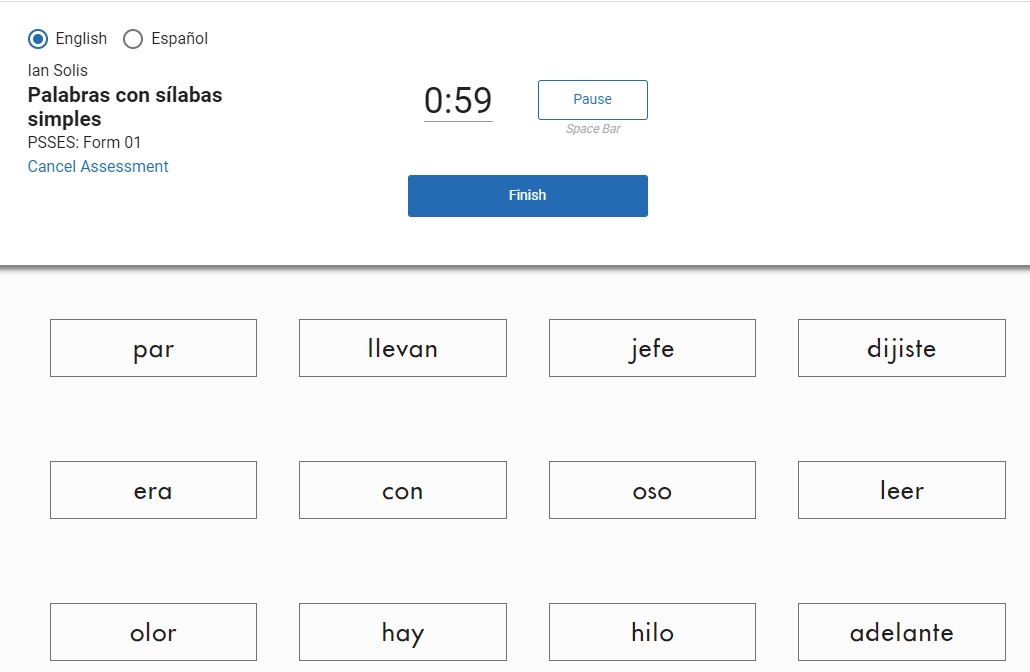The height and width of the screenshot is (672, 1030).
Task: Tap the word "jefe"
Action: pos(652,348)
